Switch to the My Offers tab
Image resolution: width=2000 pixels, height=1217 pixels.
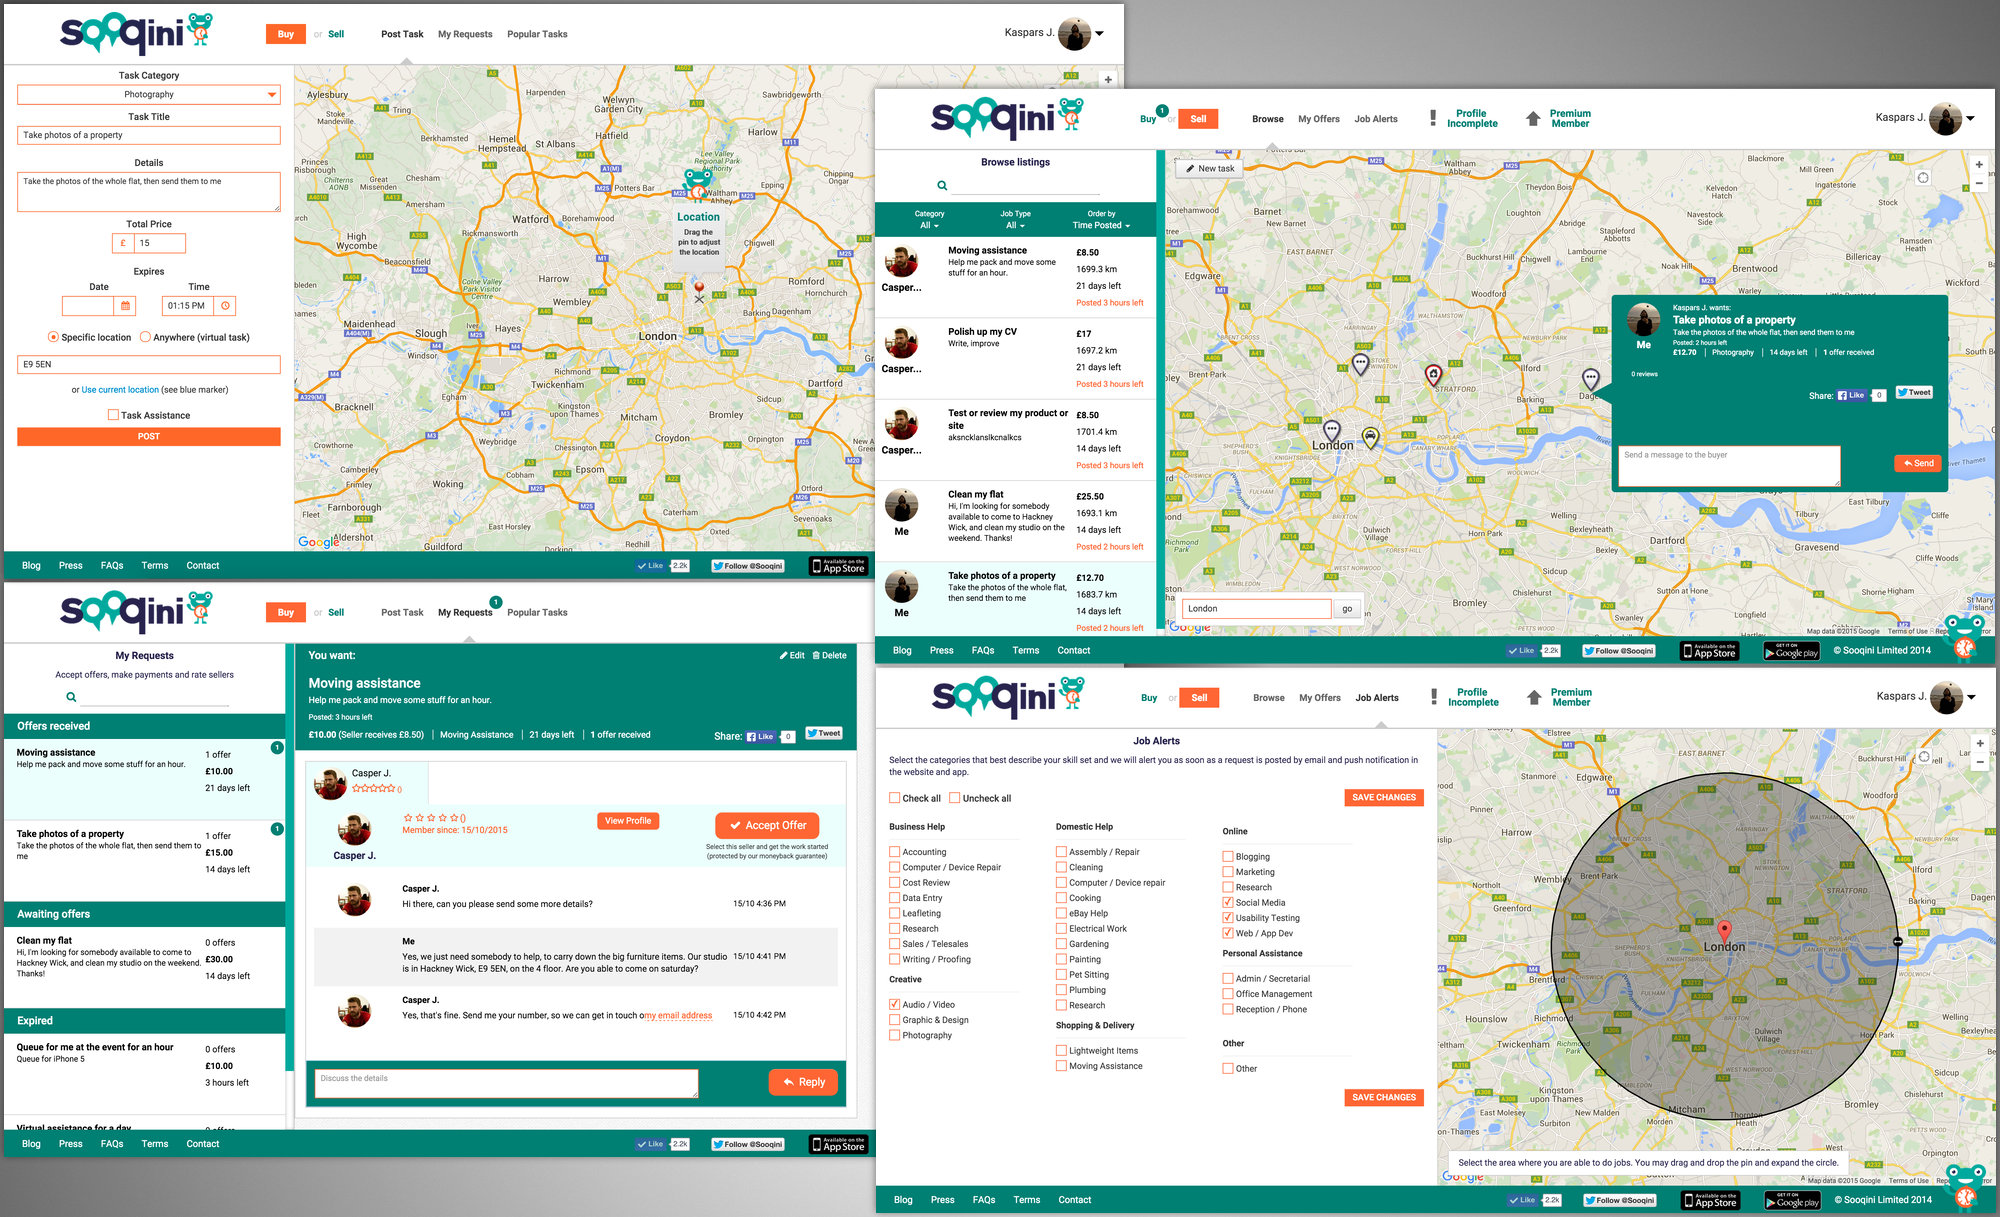pos(1318,119)
